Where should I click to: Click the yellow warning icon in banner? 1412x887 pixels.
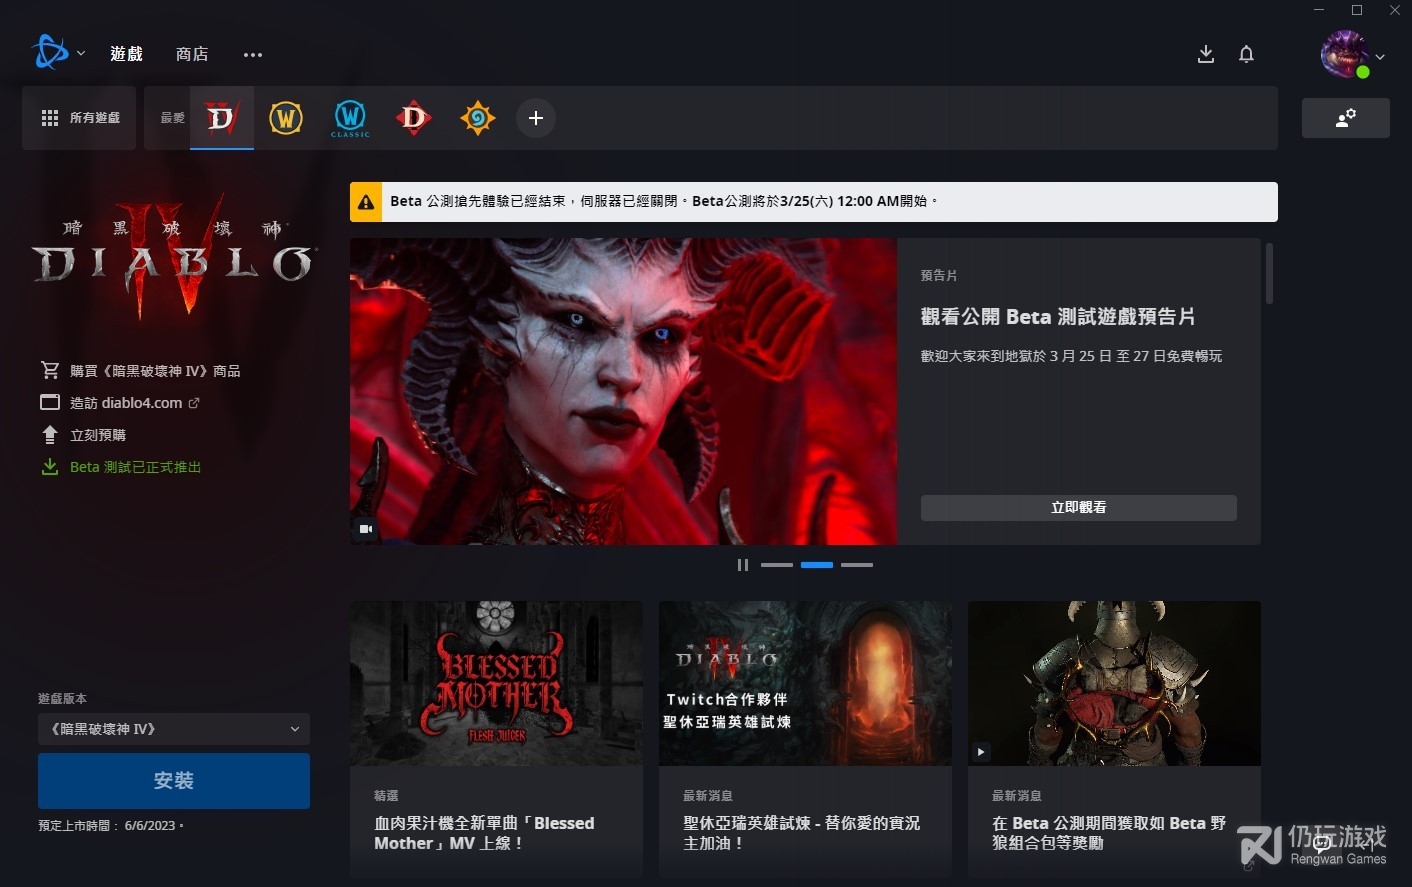pos(367,202)
